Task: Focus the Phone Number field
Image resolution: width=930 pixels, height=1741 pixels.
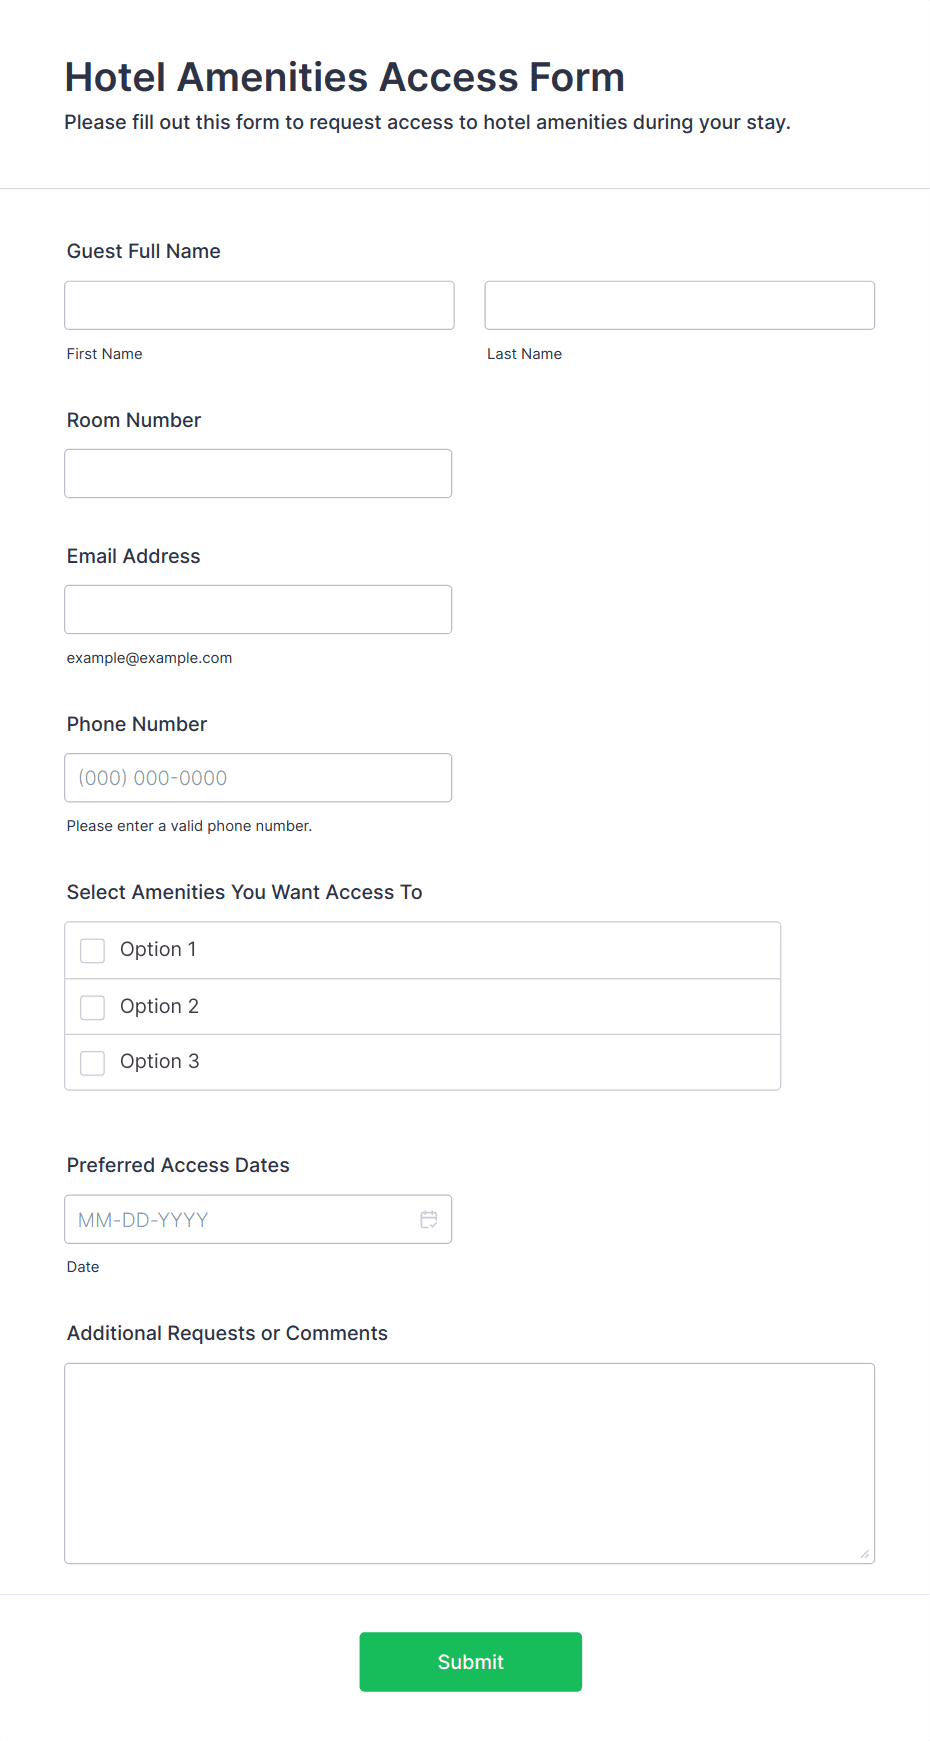Action: [x=258, y=777]
